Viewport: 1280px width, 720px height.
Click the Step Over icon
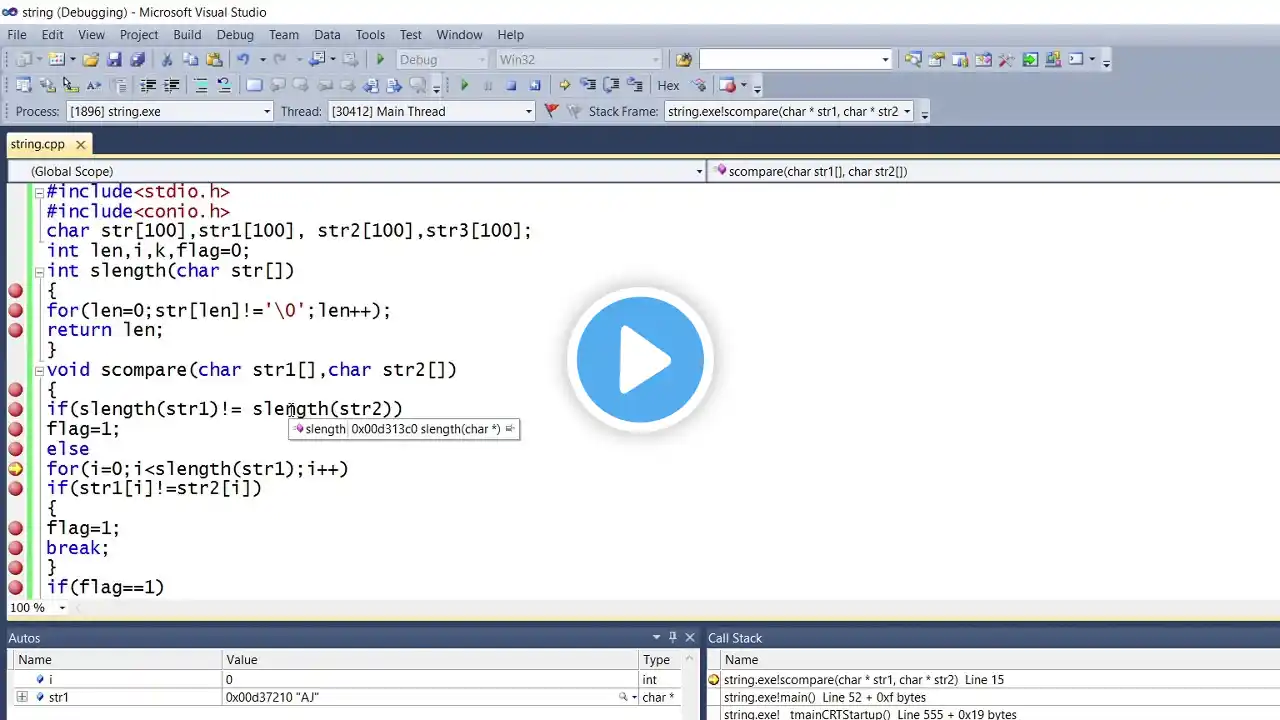[x=611, y=86]
